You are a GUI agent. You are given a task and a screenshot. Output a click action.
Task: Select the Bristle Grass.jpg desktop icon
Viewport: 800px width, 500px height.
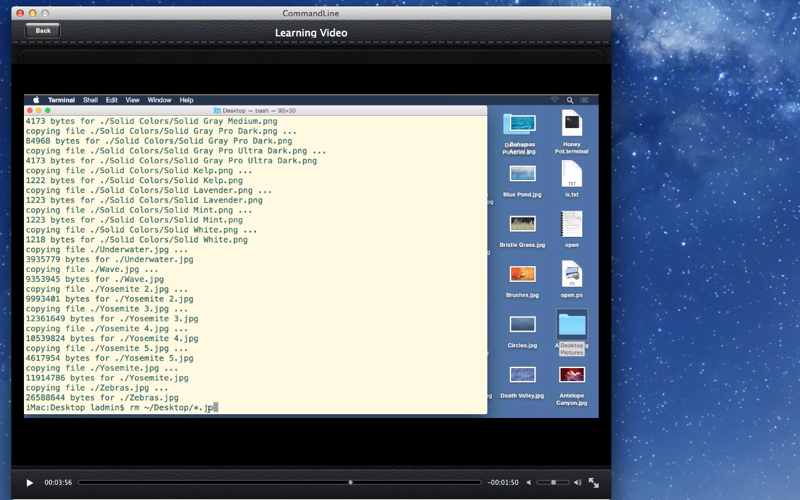522,224
